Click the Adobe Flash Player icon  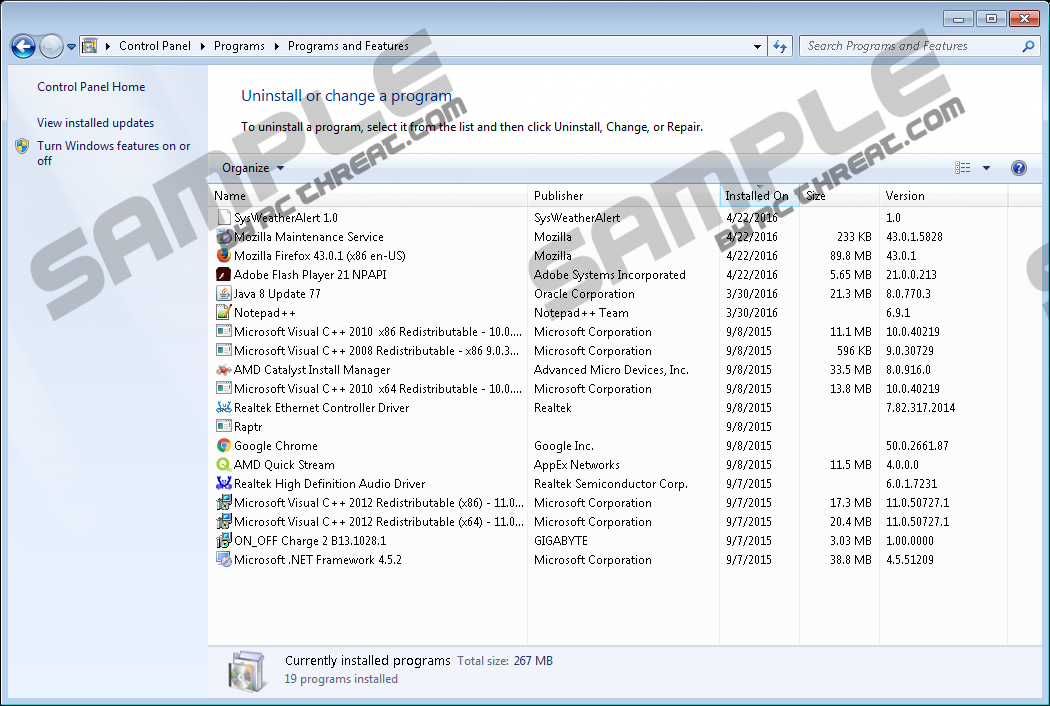(x=224, y=275)
